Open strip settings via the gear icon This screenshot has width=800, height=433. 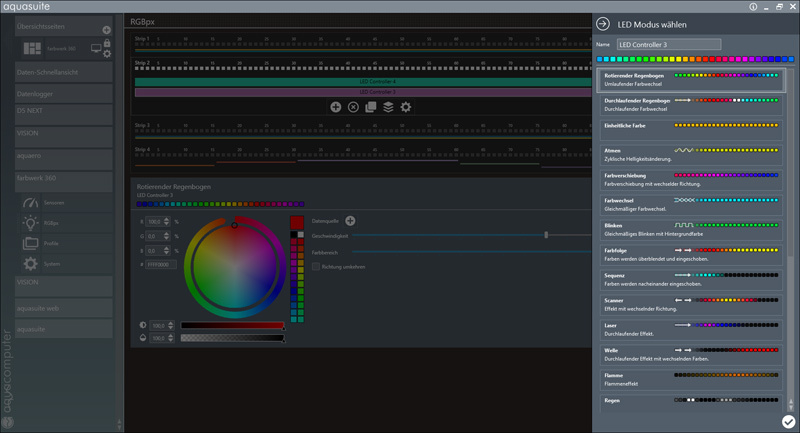(x=405, y=107)
